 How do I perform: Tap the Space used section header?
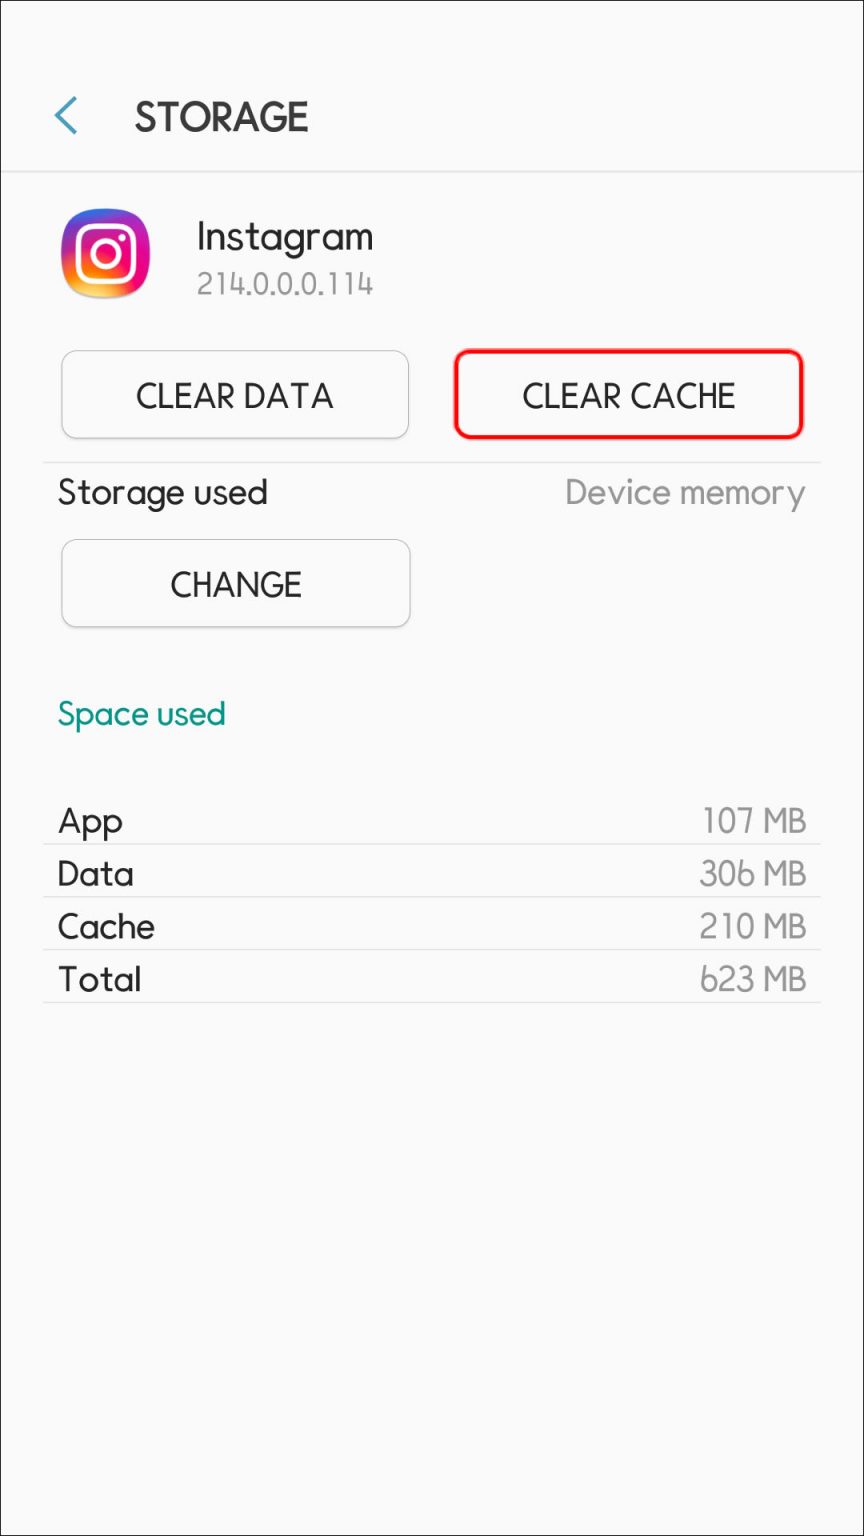[142, 714]
